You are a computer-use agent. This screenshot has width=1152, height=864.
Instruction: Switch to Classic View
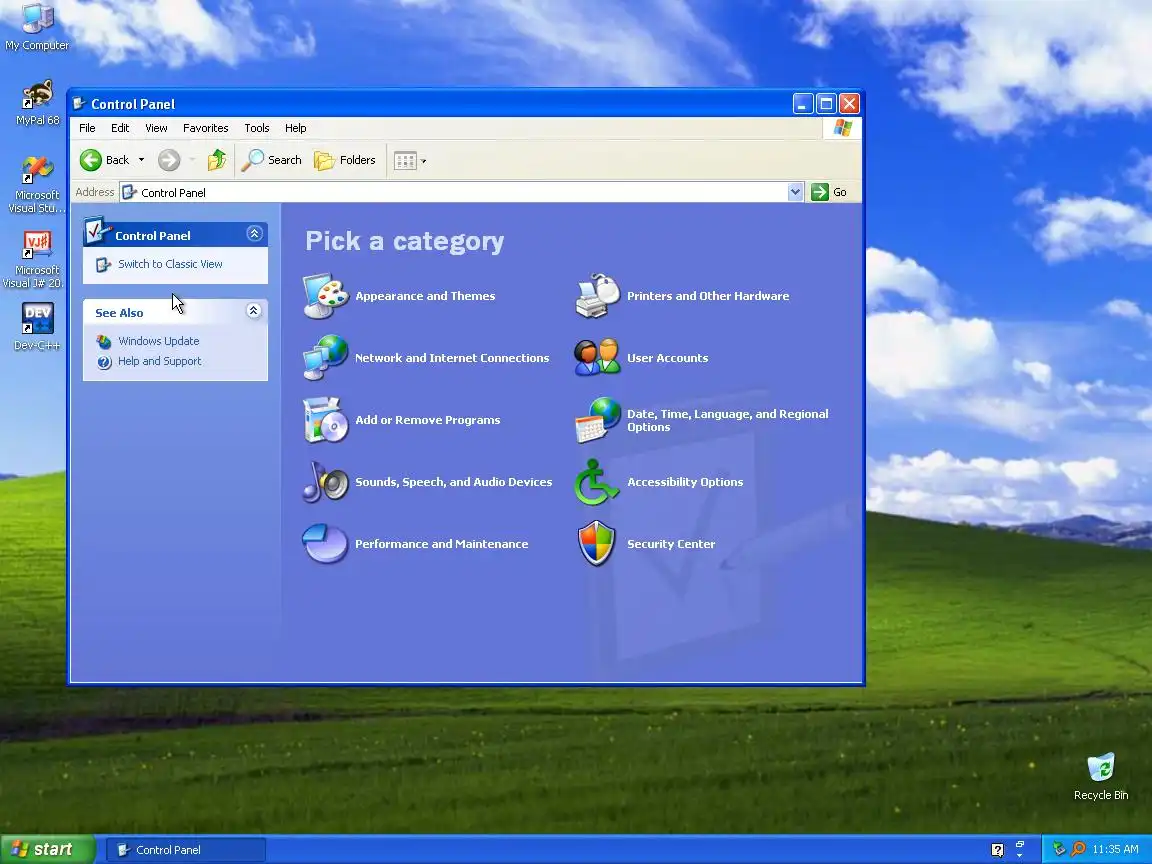click(x=170, y=264)
